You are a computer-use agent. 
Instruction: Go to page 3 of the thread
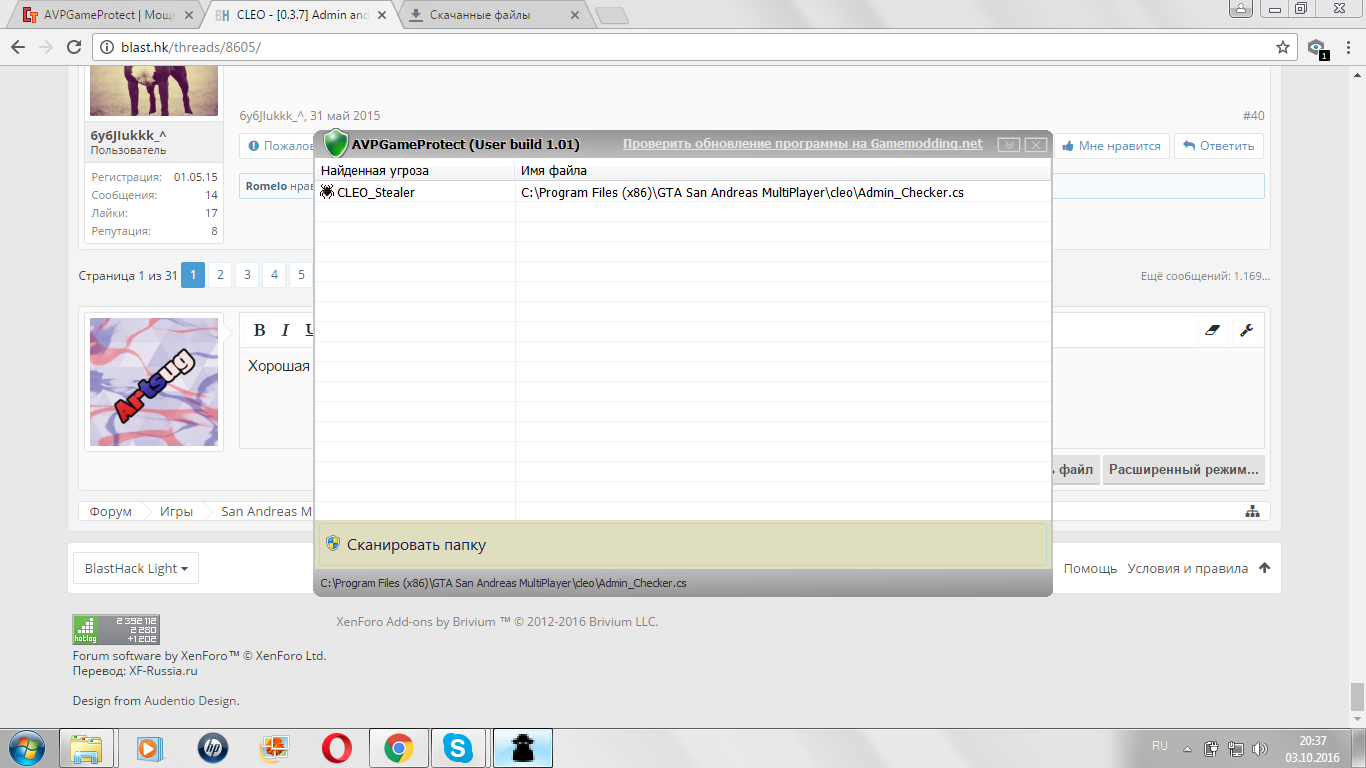click(247, 275)
